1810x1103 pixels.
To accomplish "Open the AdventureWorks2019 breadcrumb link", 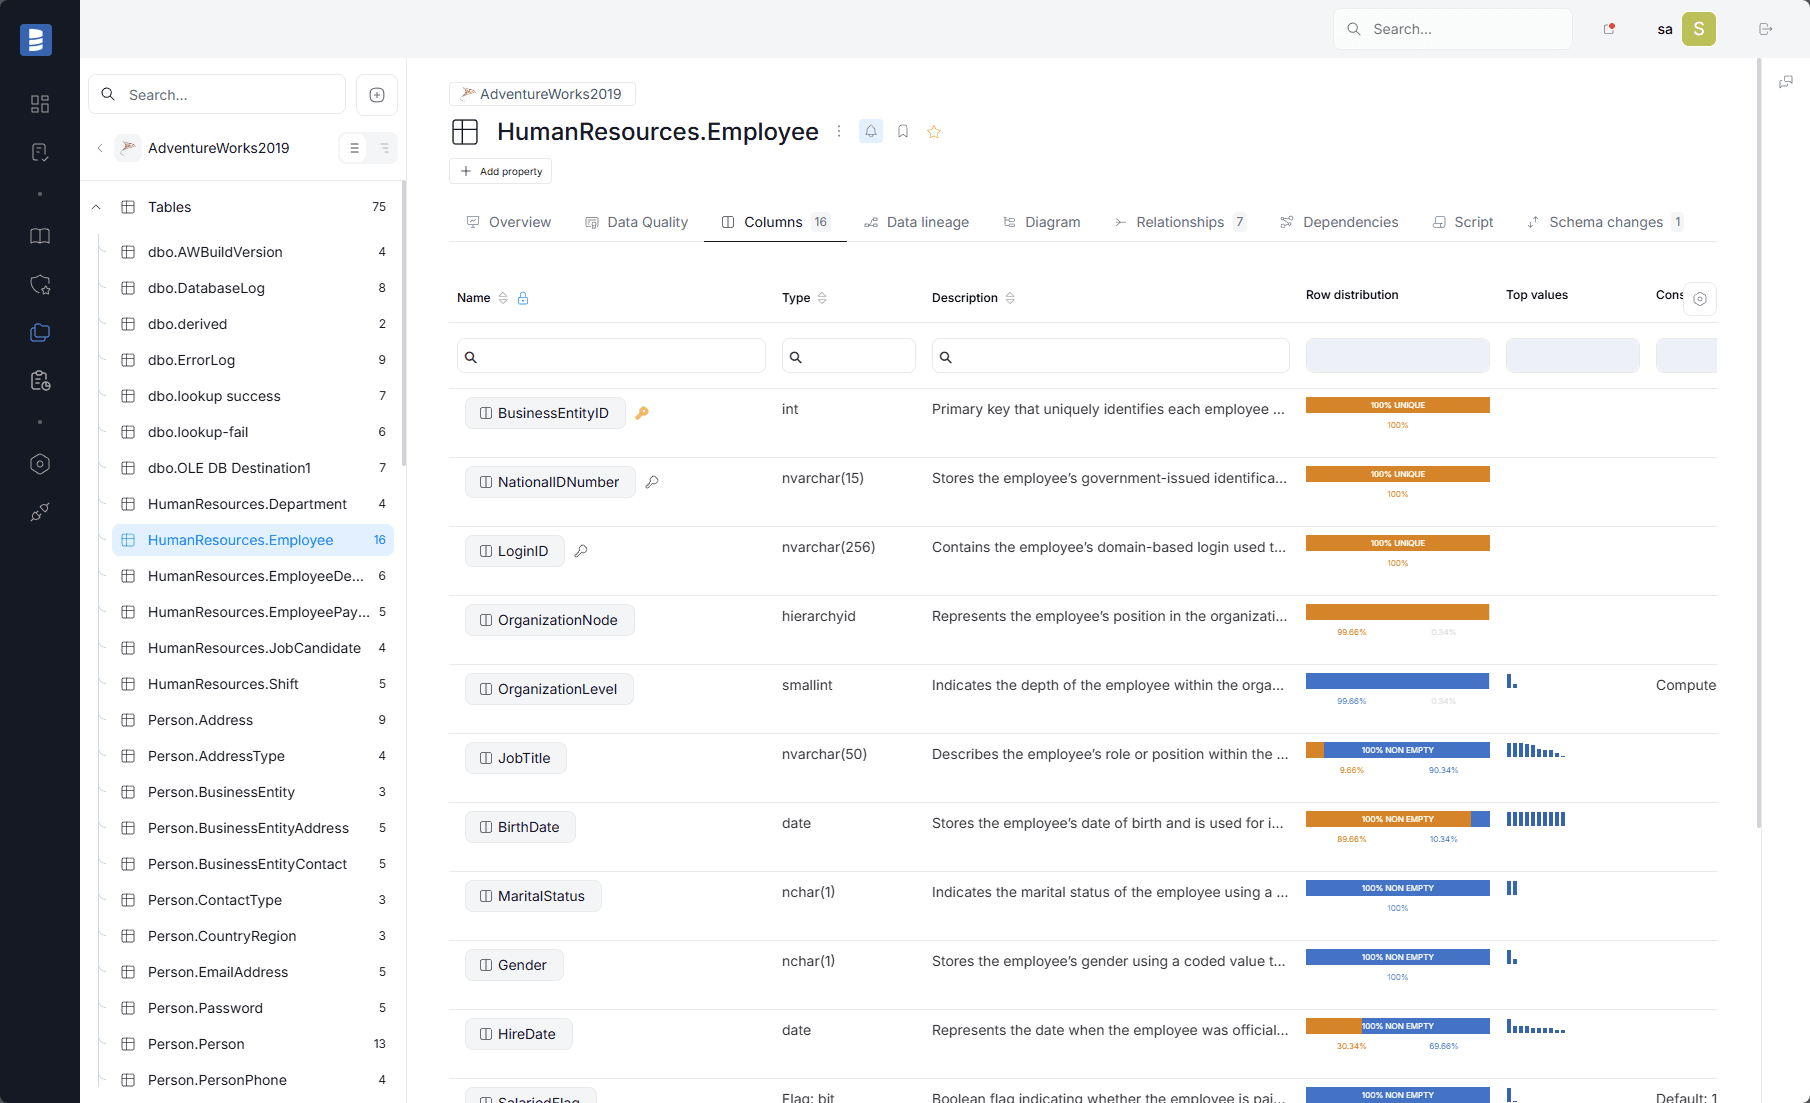I will pyautogui.click(x=542, y=94).
